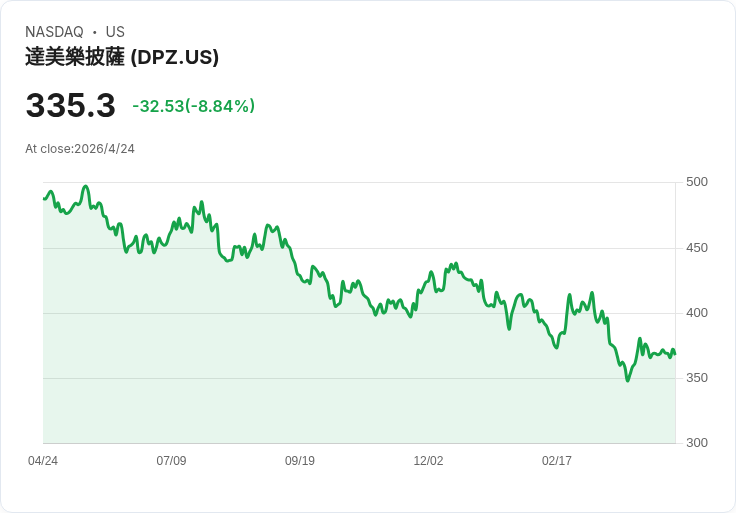Image resolution: width=736 pixels, height=513 pixels.
Task: Click the 400 y-axis price label
Action: coord(697,313)
